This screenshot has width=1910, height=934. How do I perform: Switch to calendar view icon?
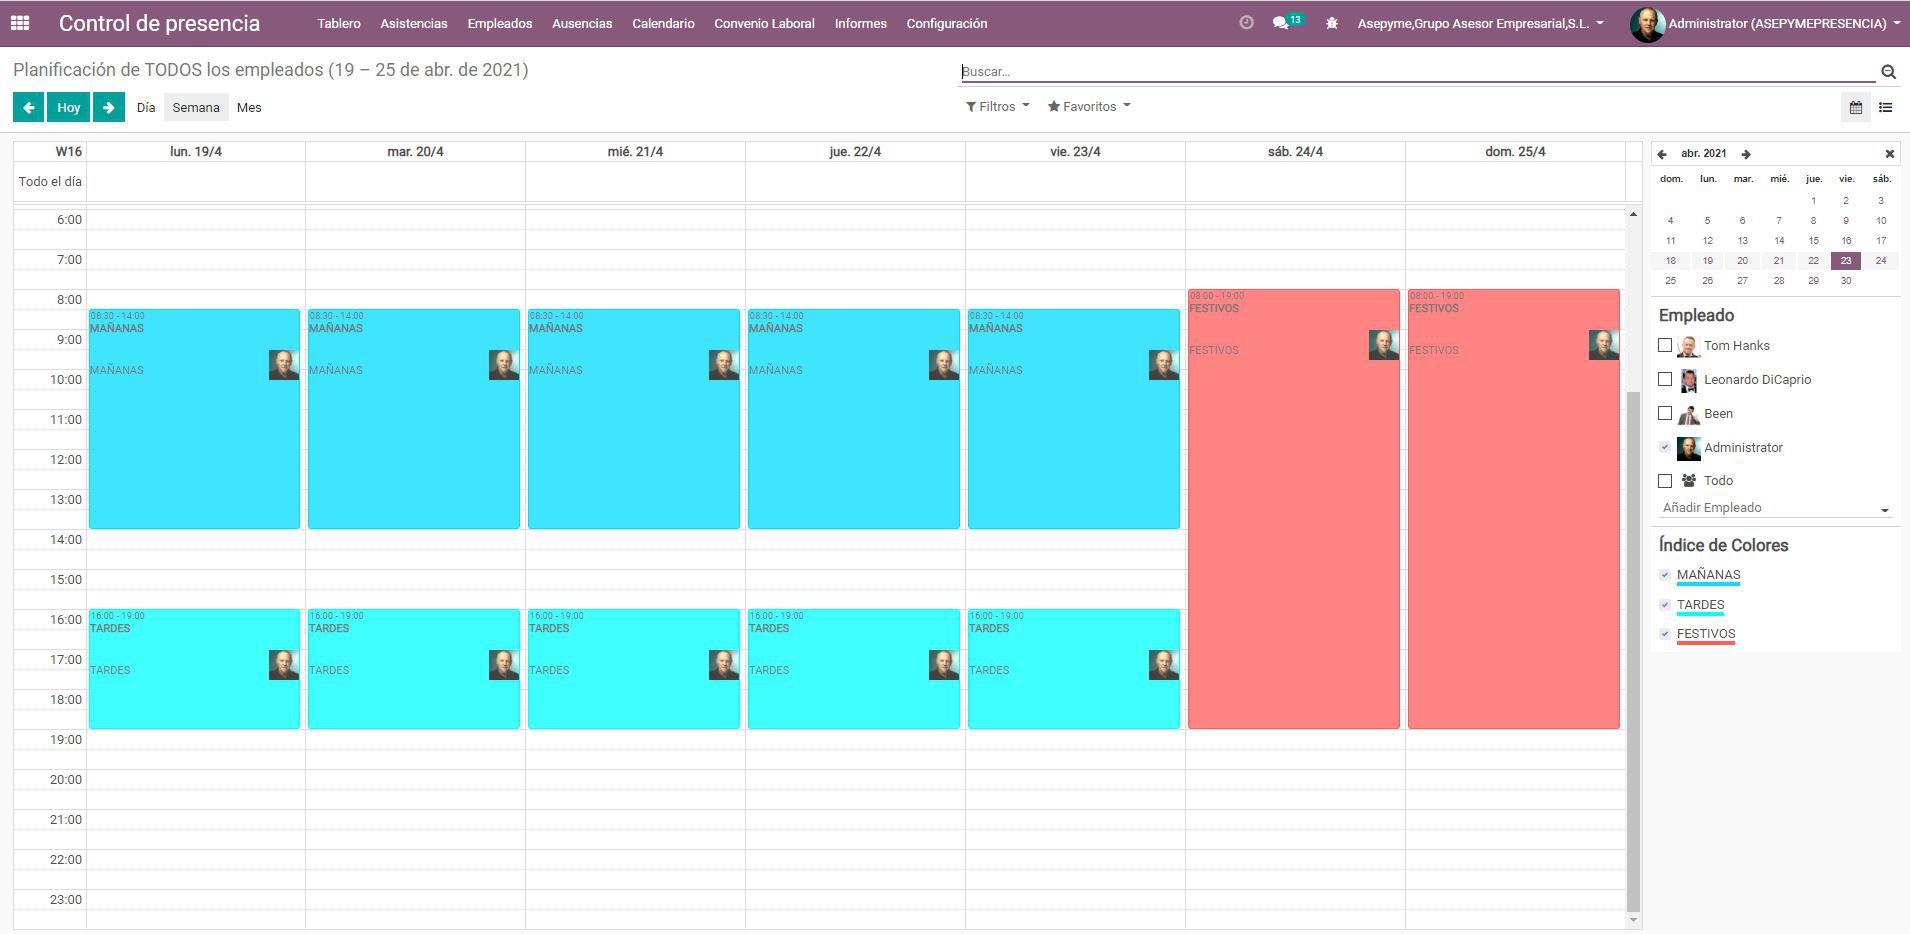coord(1855,107)
